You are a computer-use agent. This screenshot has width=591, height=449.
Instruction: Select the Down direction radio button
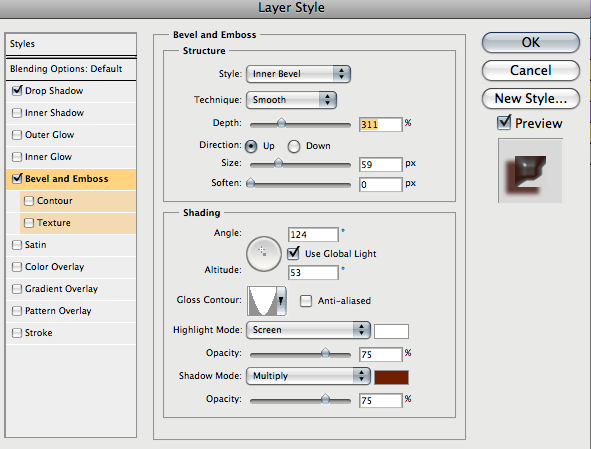(294, 146)
